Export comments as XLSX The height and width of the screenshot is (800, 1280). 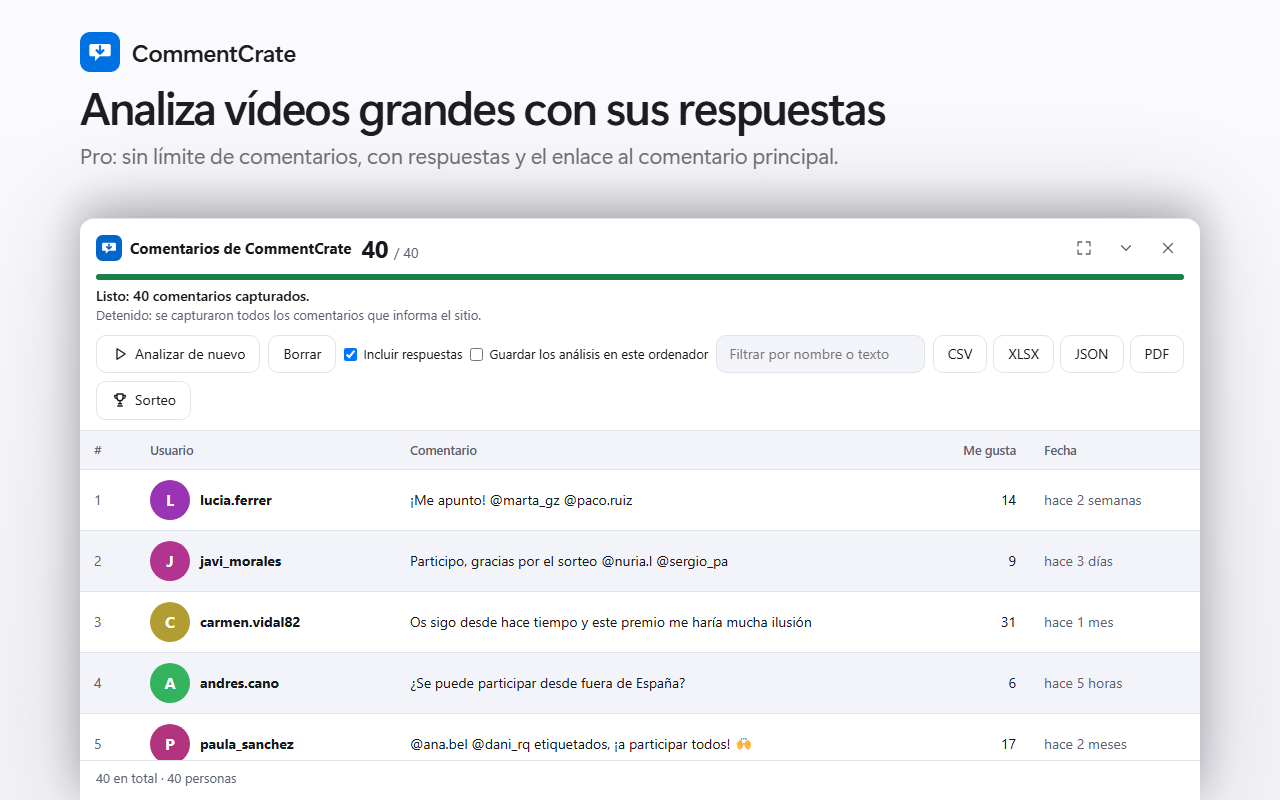point(1023,354)
